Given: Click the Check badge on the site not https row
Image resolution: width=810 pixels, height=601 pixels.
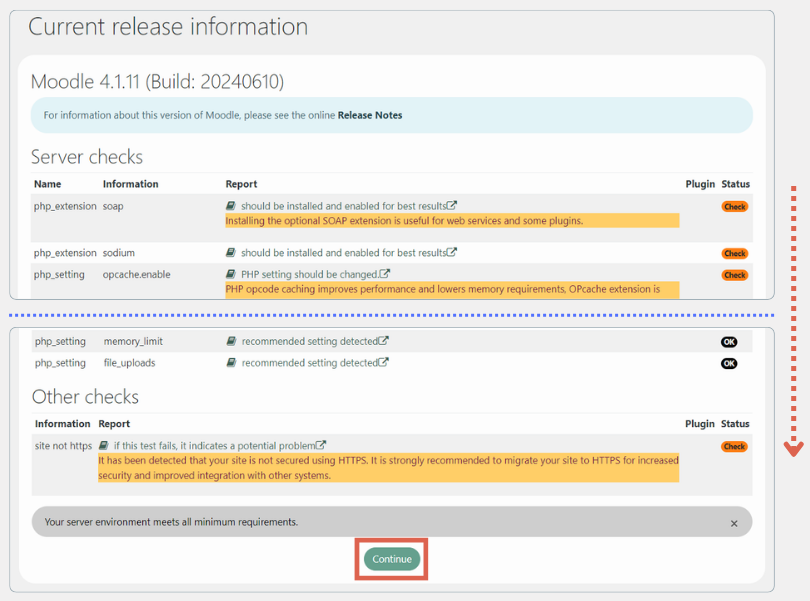Looking at the screenshot, I should [735, 446].
